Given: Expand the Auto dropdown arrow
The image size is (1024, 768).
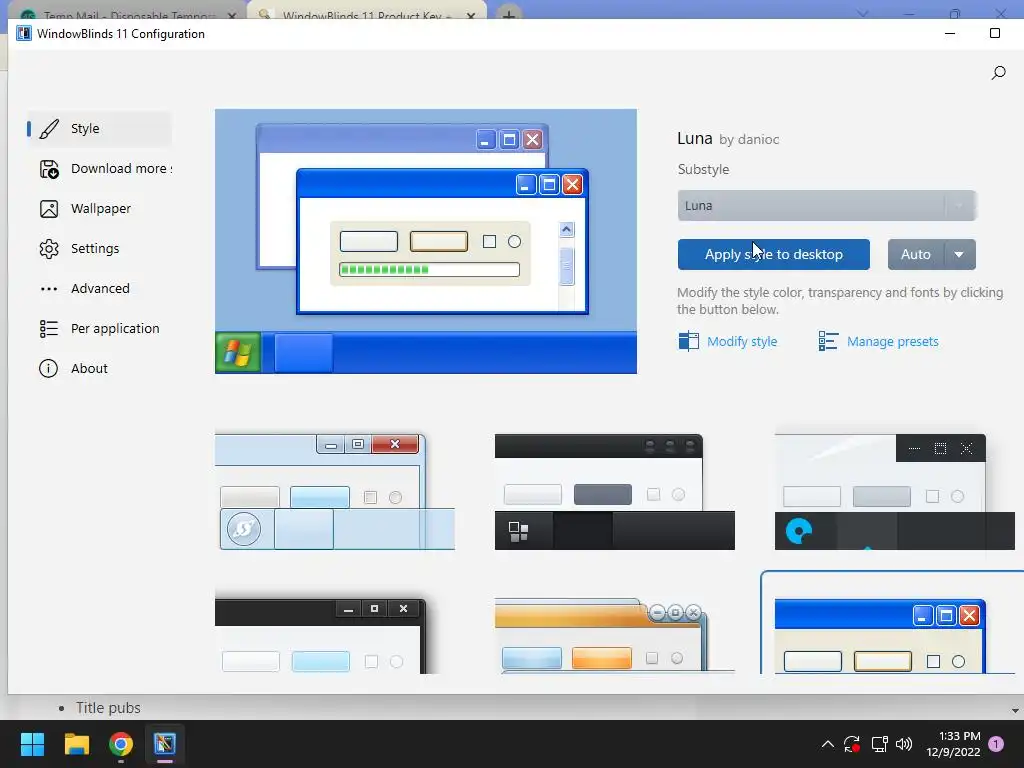Looking at the screenshot, I should [959, 254].
